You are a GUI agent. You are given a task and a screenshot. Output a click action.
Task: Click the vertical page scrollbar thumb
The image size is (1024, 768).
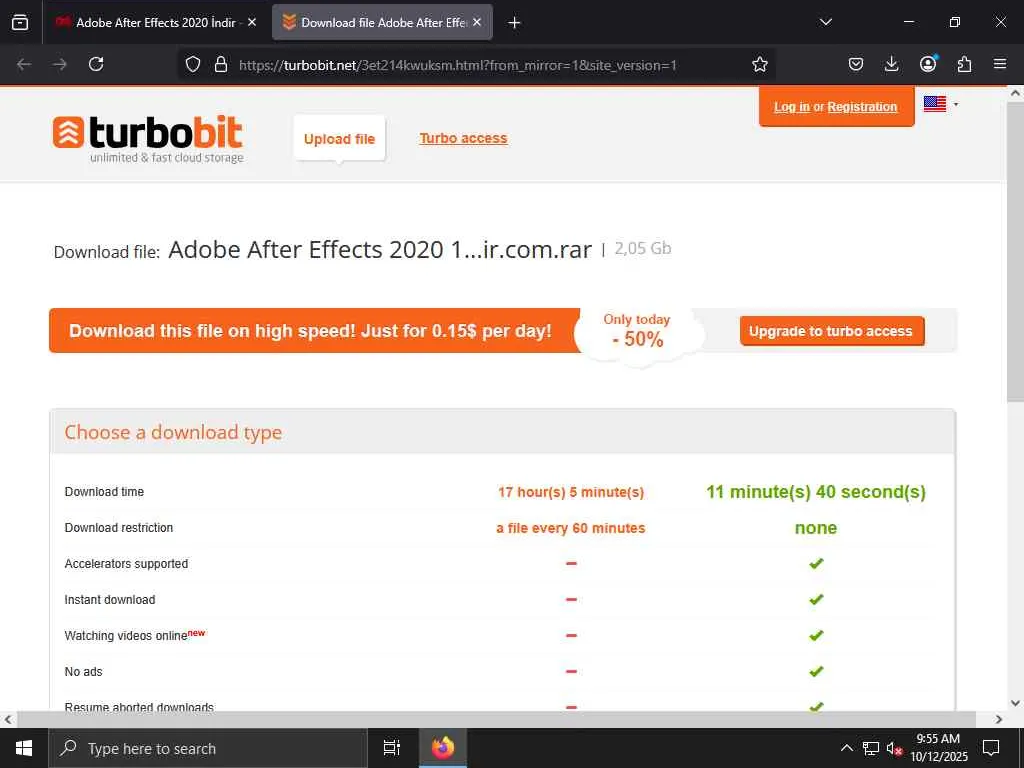pos(1016,251)
